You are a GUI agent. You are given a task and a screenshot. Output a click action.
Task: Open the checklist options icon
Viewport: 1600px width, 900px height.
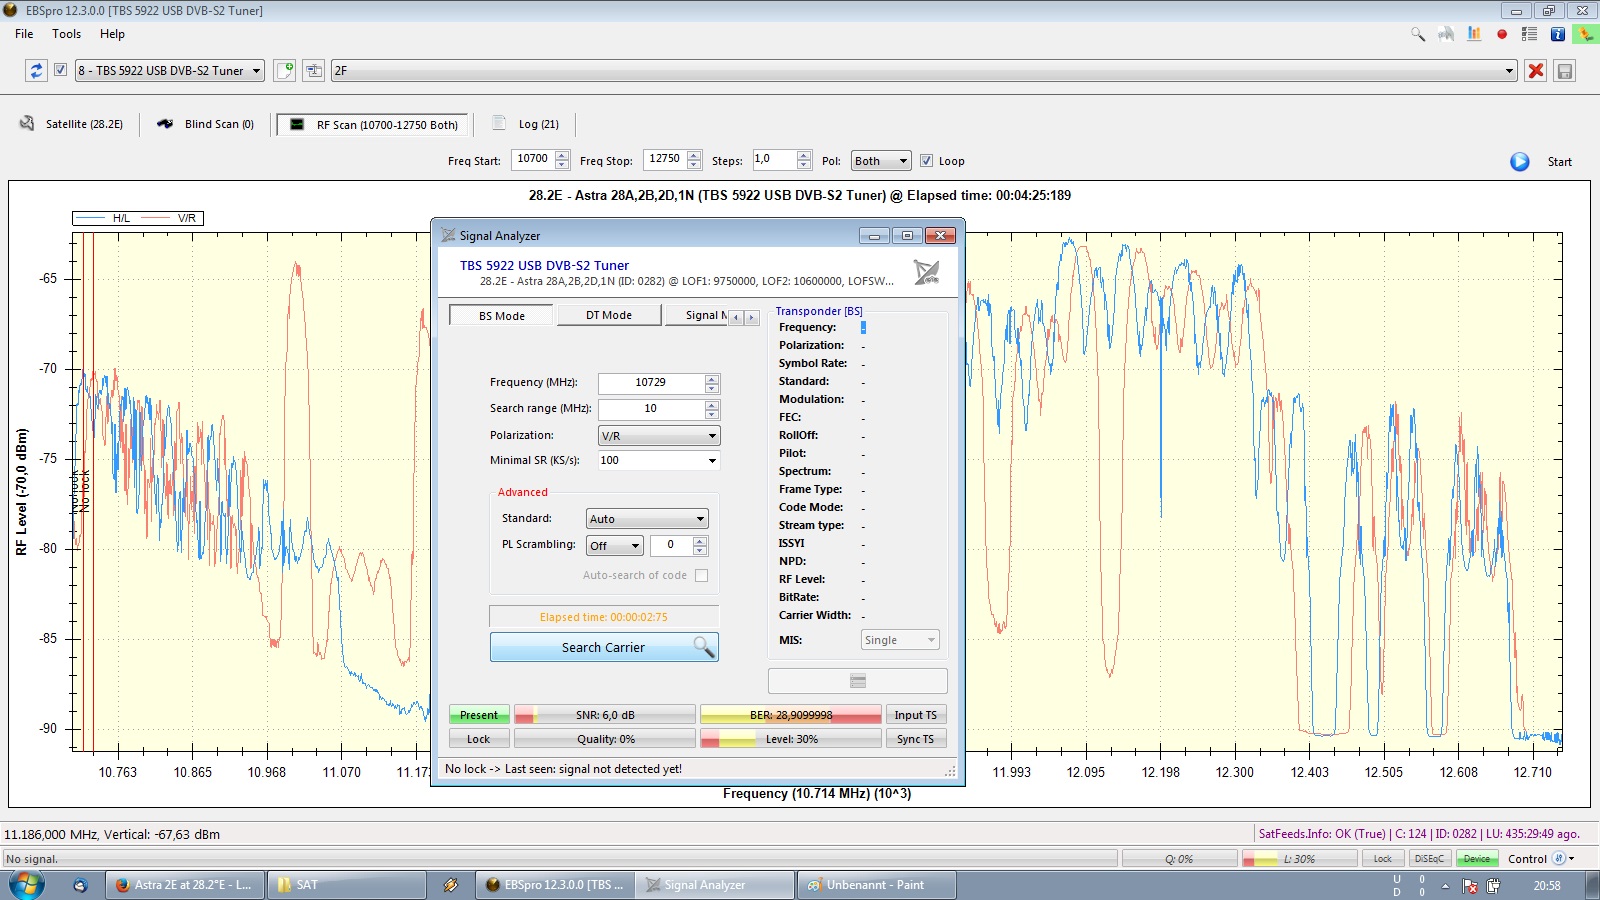(1529, 34)
